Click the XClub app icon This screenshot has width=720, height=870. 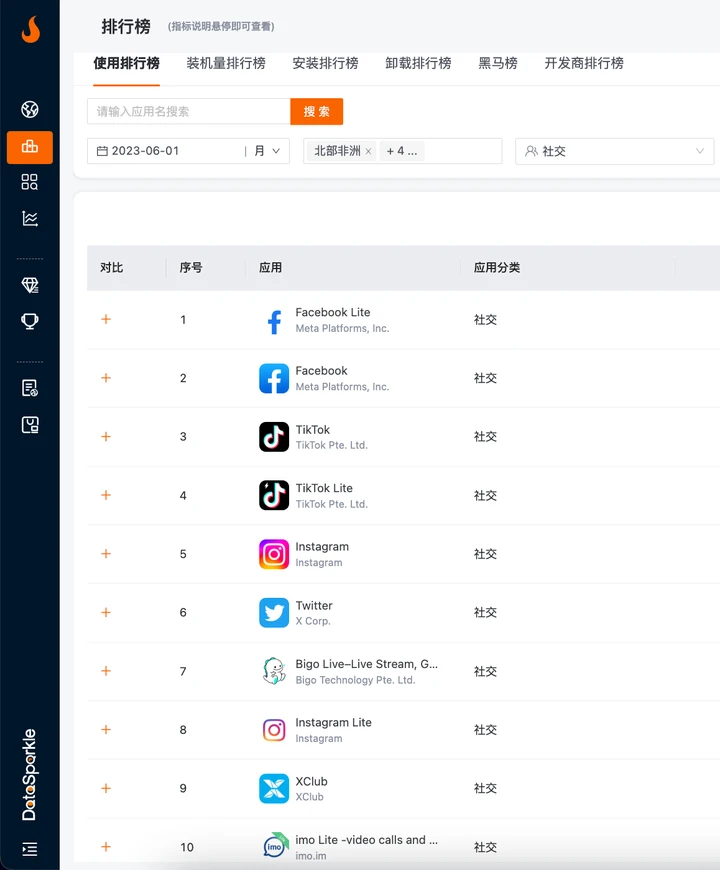click(274, 788)
